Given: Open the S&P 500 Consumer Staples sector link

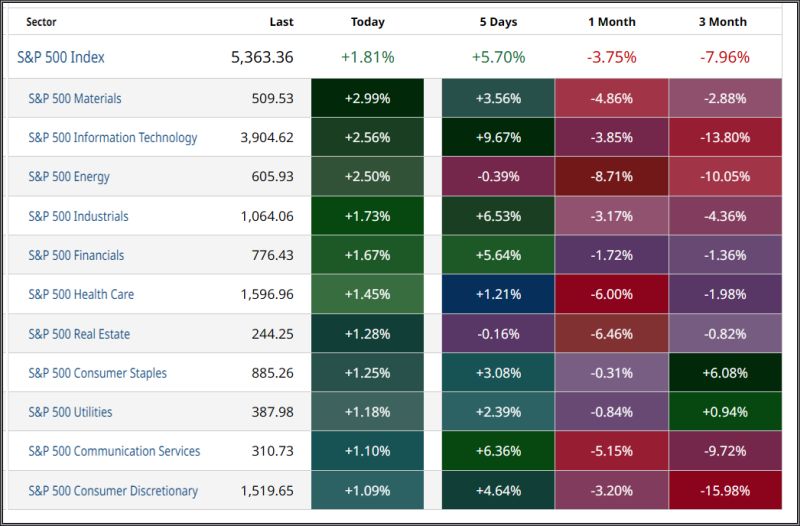Looking at the screenshot, I should click(97, 373).
